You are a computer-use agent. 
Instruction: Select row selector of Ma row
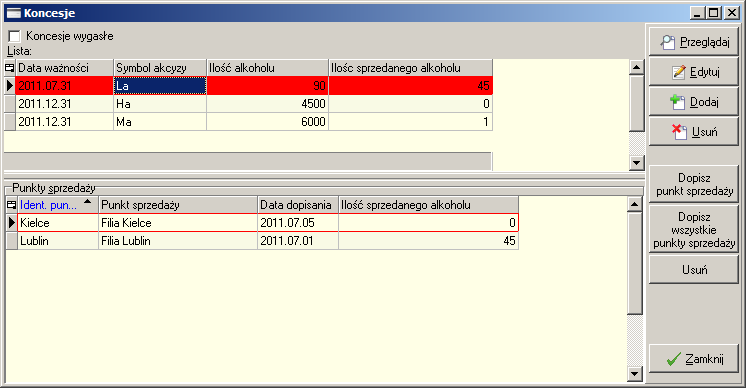point(10,122)
